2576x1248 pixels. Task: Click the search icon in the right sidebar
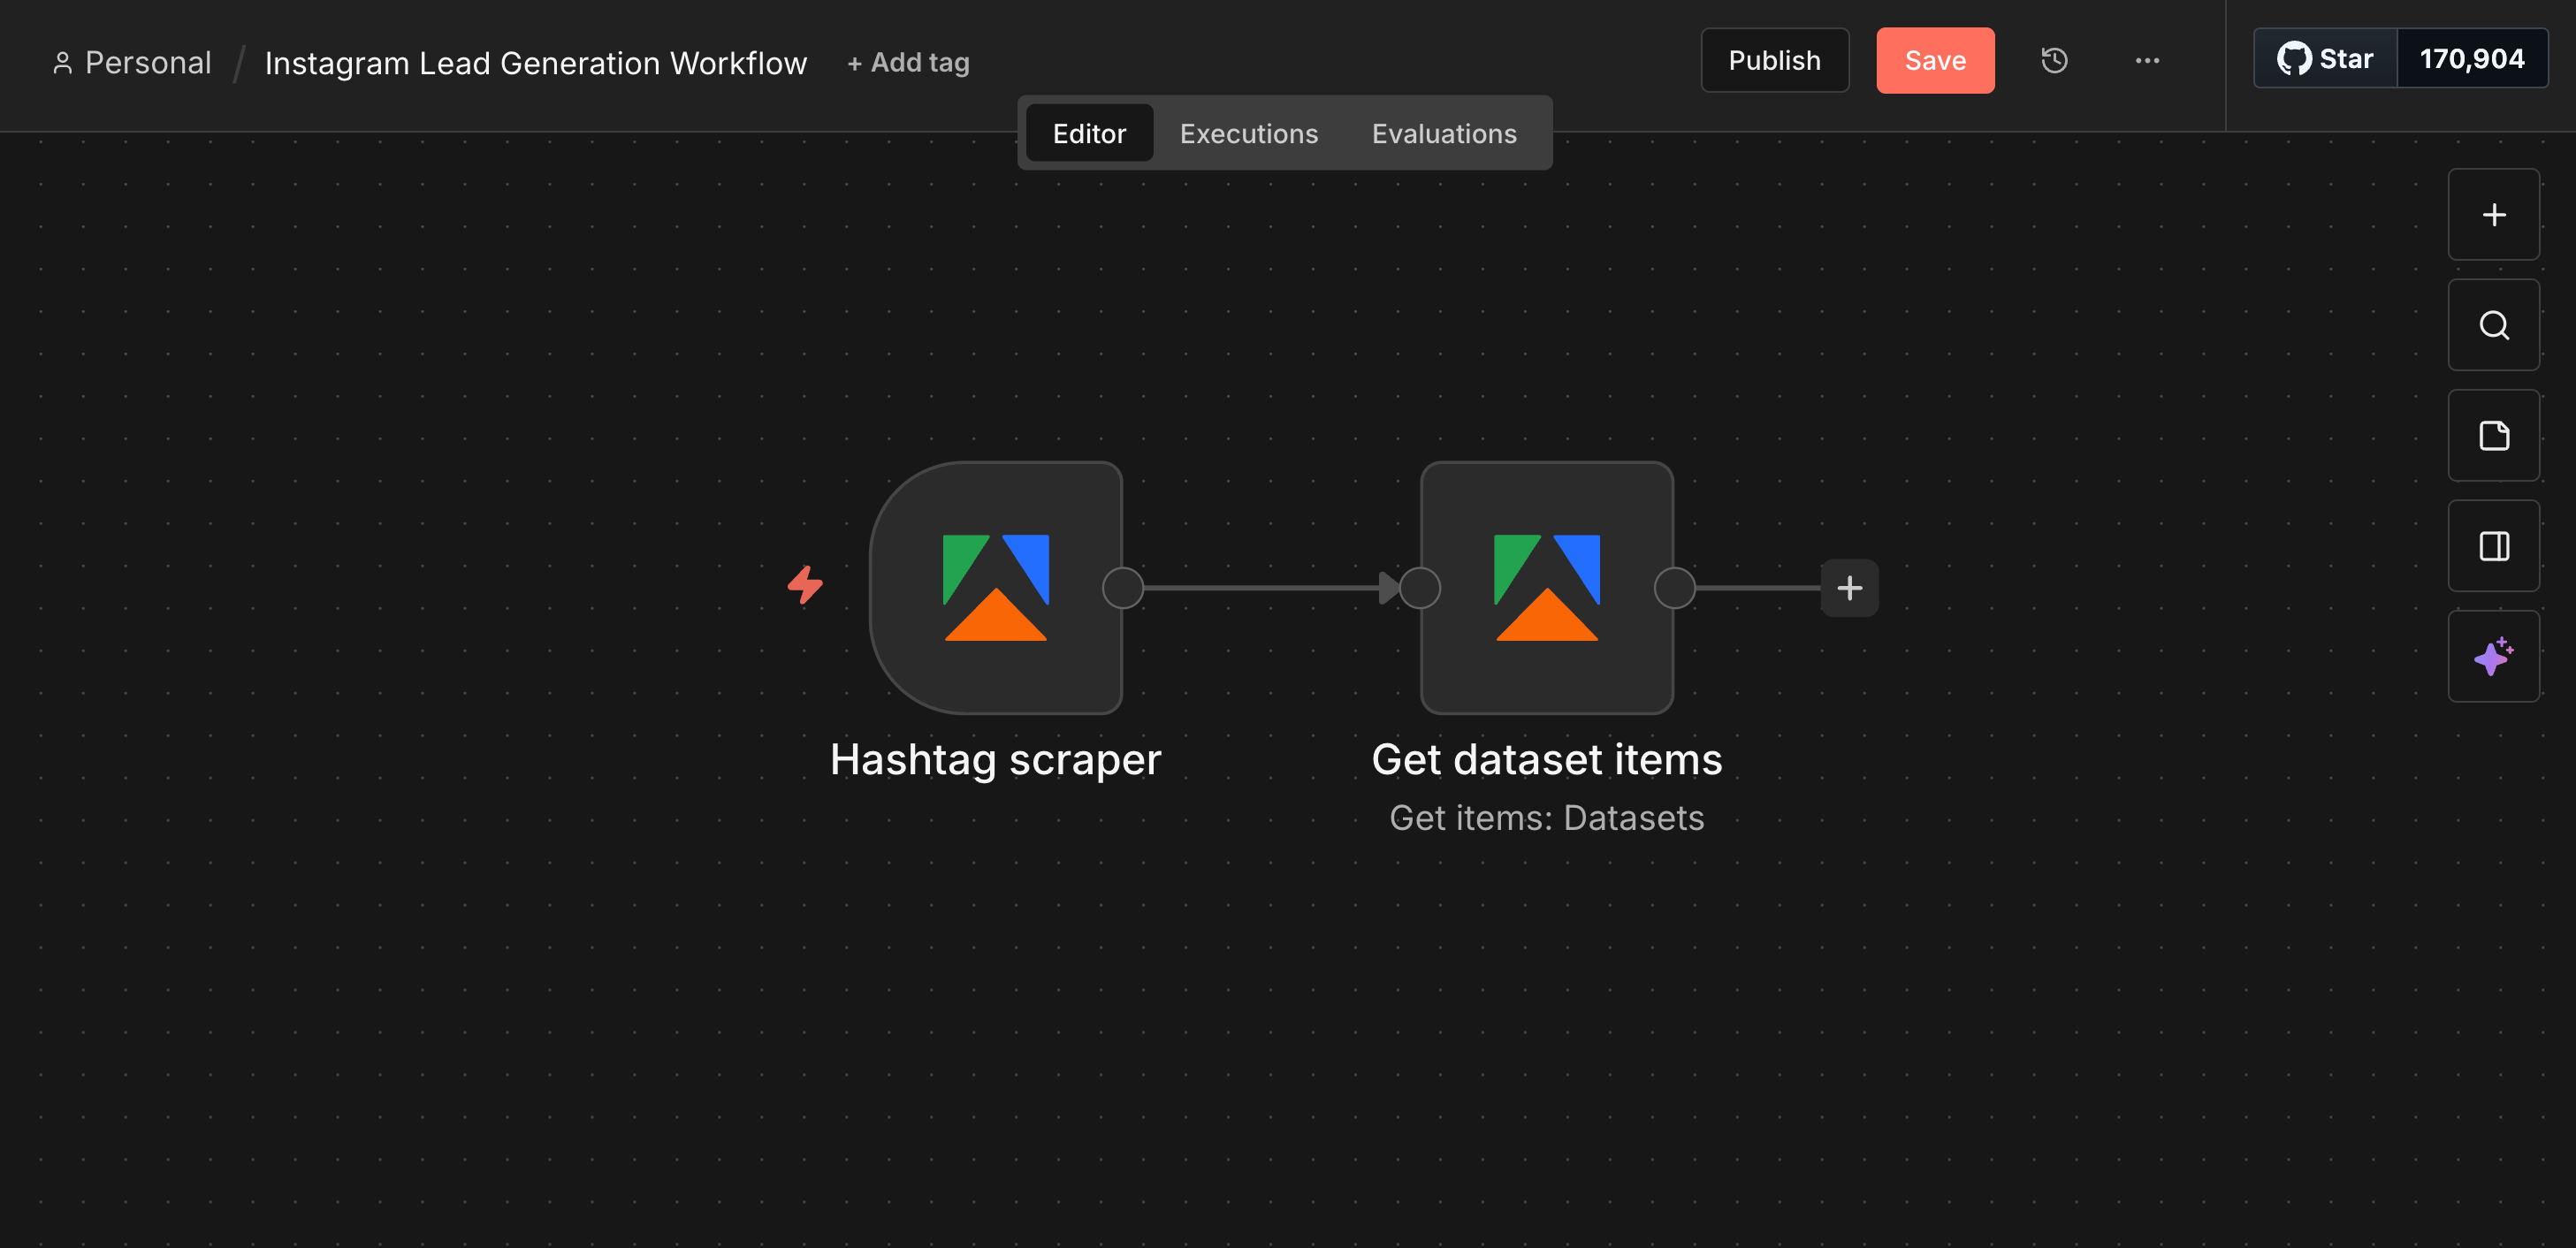coord(2494,325)
